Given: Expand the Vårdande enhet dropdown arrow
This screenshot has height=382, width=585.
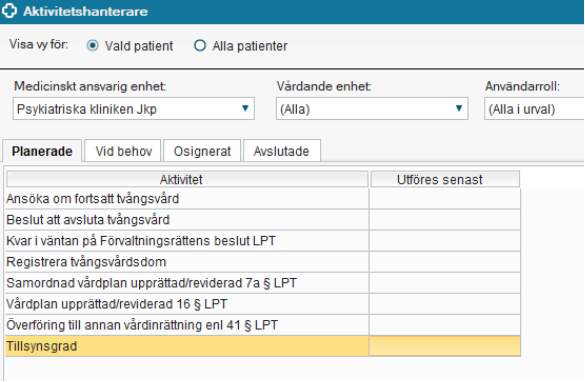Looking at the screenshot, I should [459, 109].
